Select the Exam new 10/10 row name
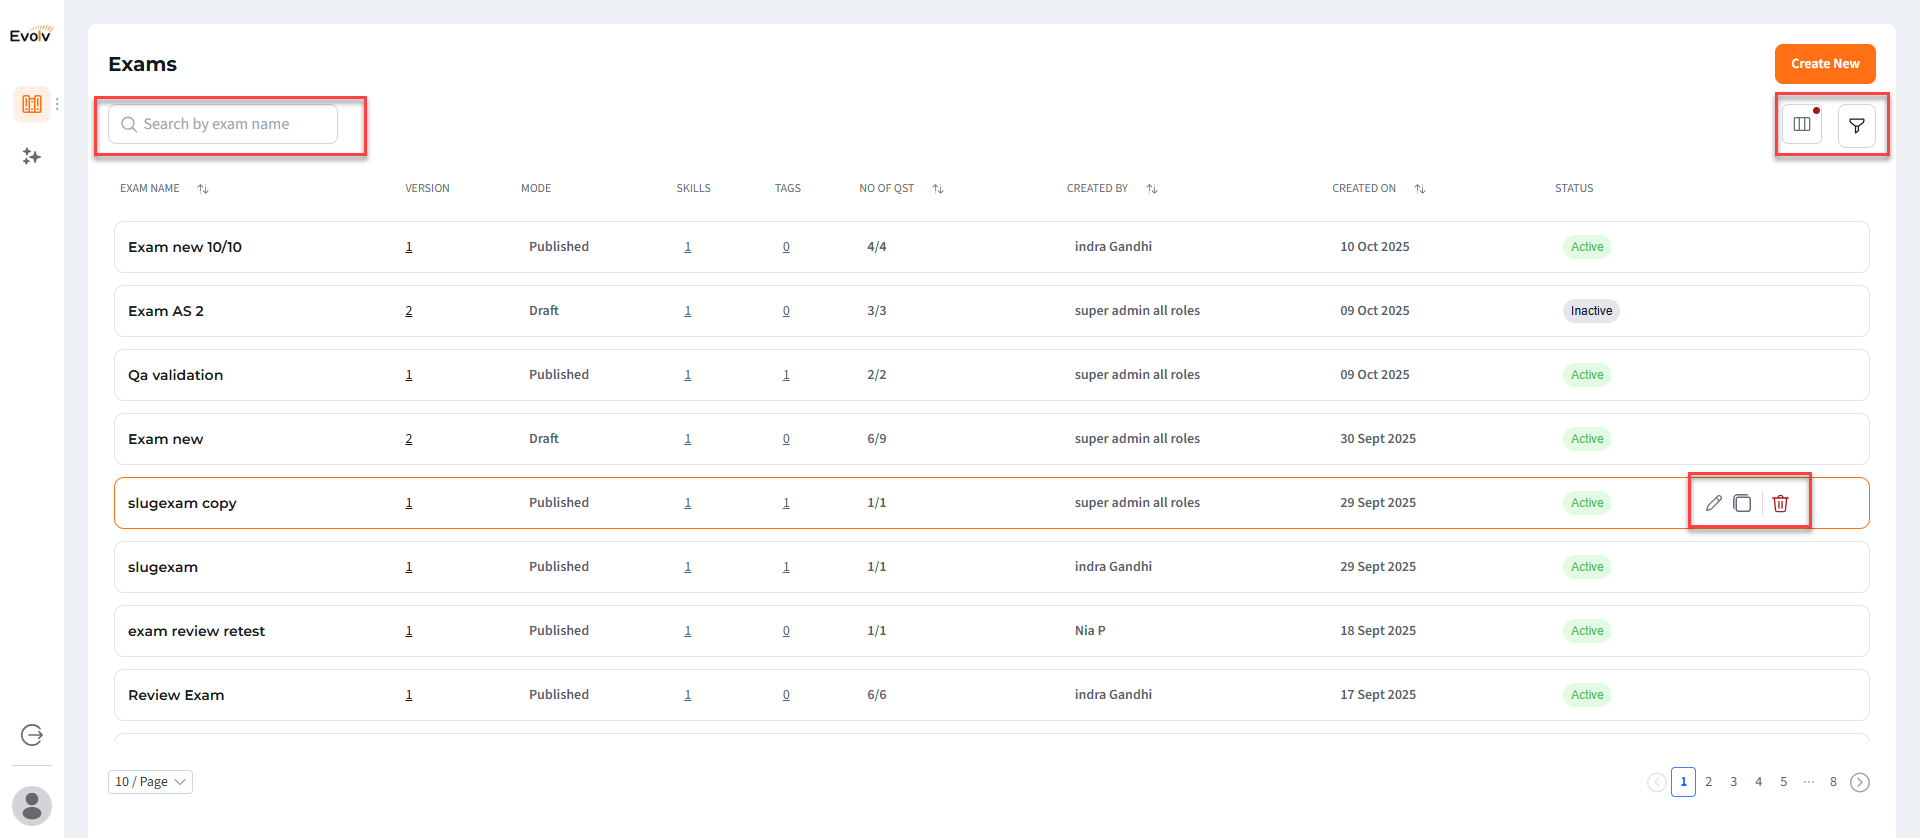1920x838 pixels. point(185,247)
